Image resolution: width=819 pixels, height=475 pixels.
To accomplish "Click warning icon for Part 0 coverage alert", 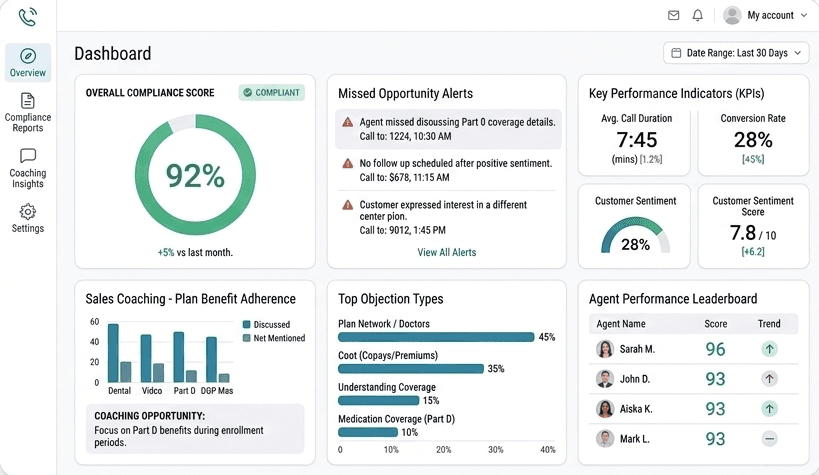I will 348,122.
